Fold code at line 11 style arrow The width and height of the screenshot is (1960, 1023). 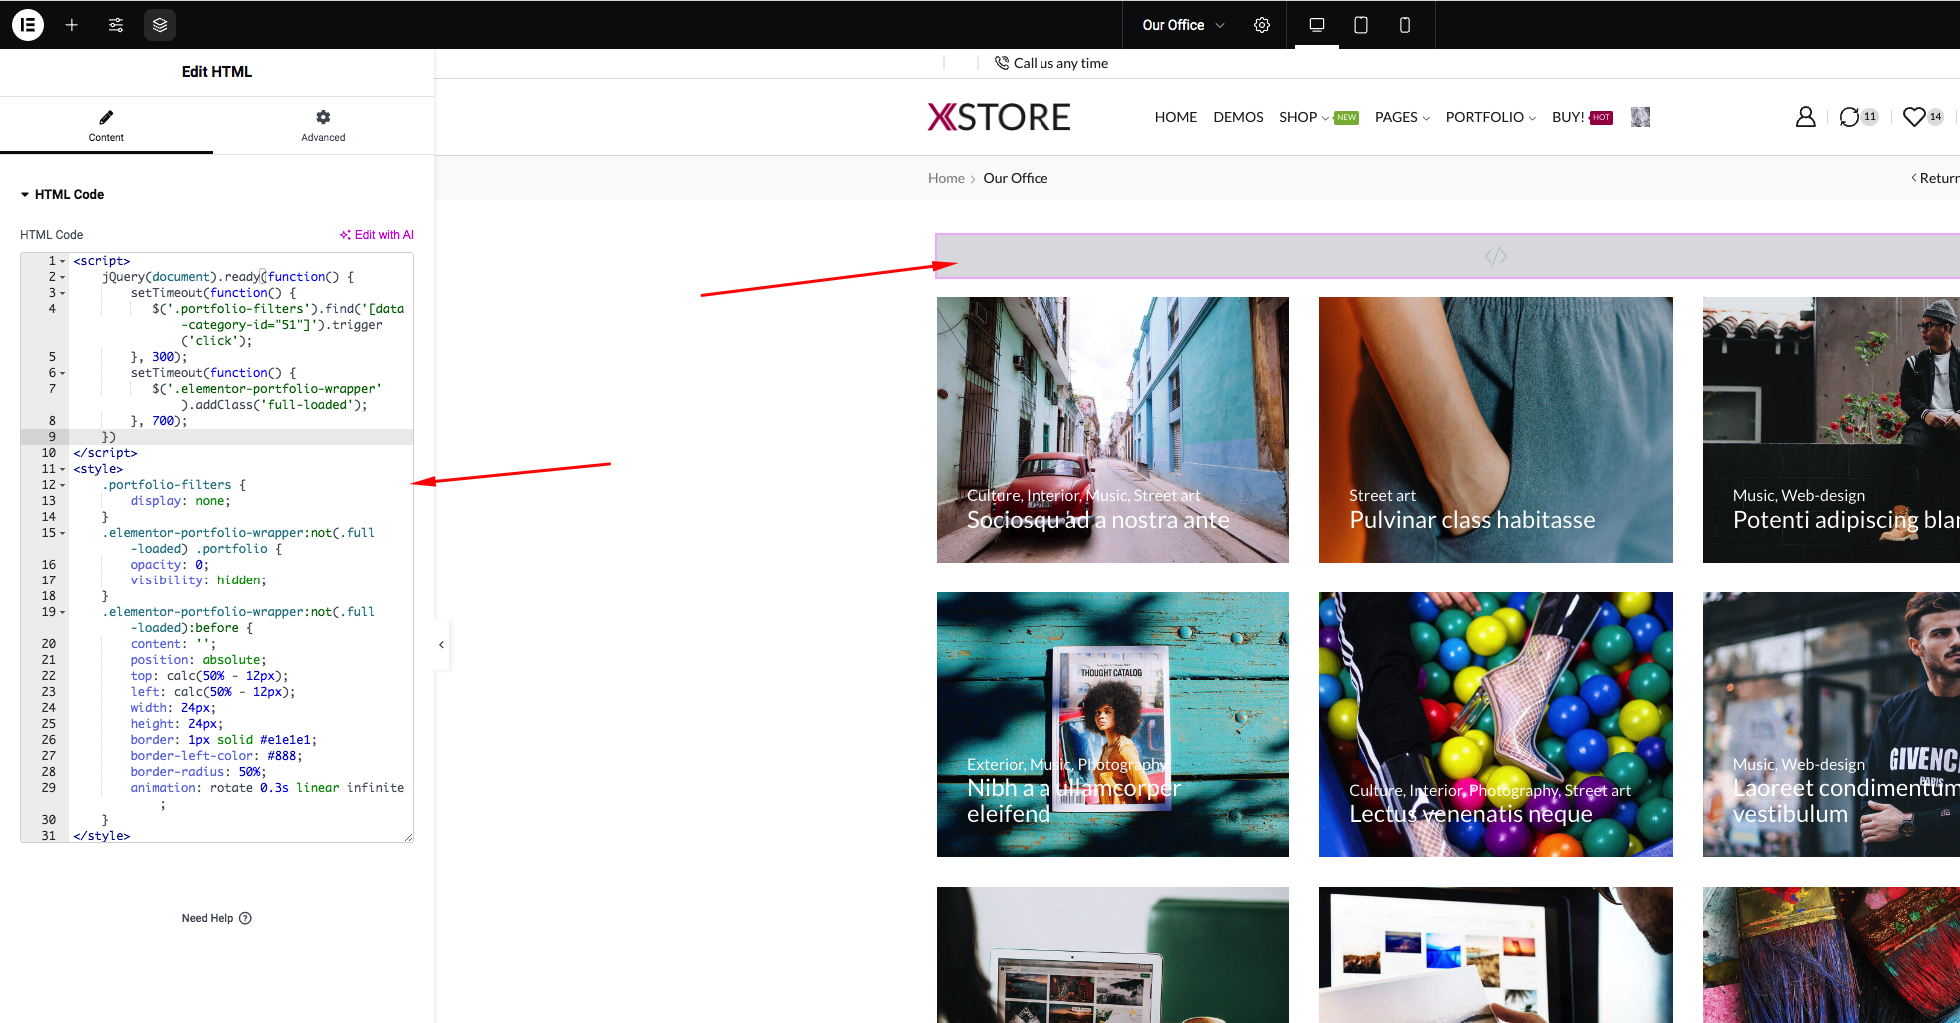click(62, 469)
